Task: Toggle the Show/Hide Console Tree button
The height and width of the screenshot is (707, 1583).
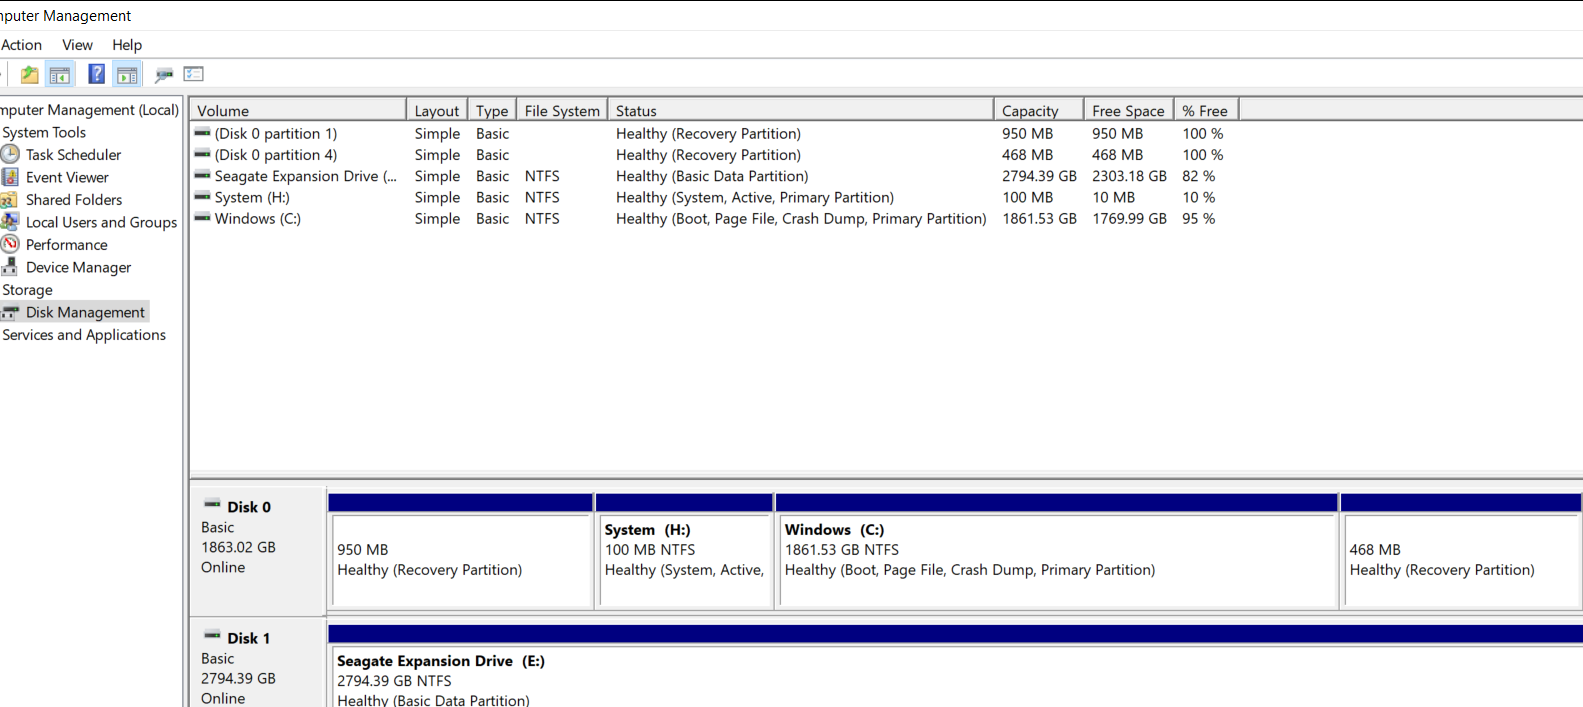Action: point(60,74)
